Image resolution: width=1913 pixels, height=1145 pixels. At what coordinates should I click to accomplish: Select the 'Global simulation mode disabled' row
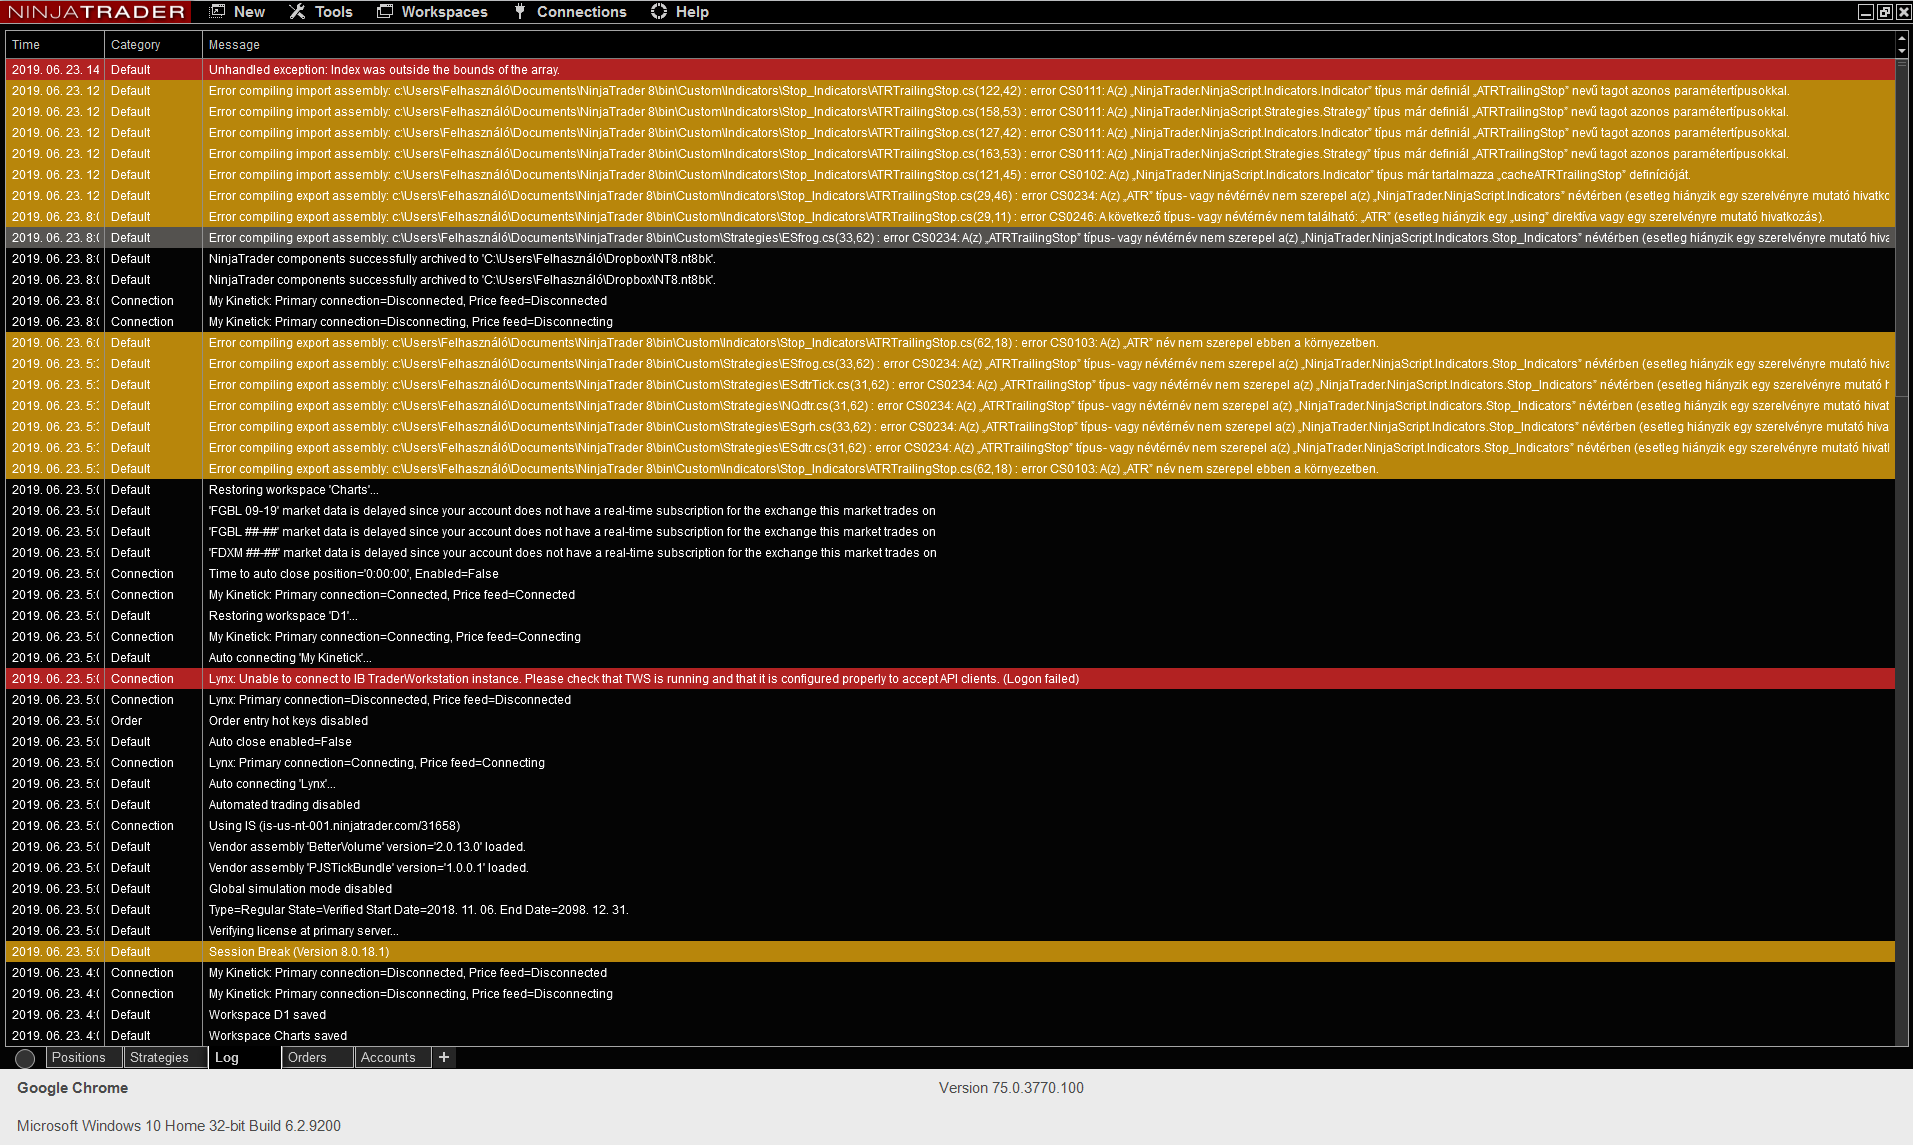pos(950,889)
